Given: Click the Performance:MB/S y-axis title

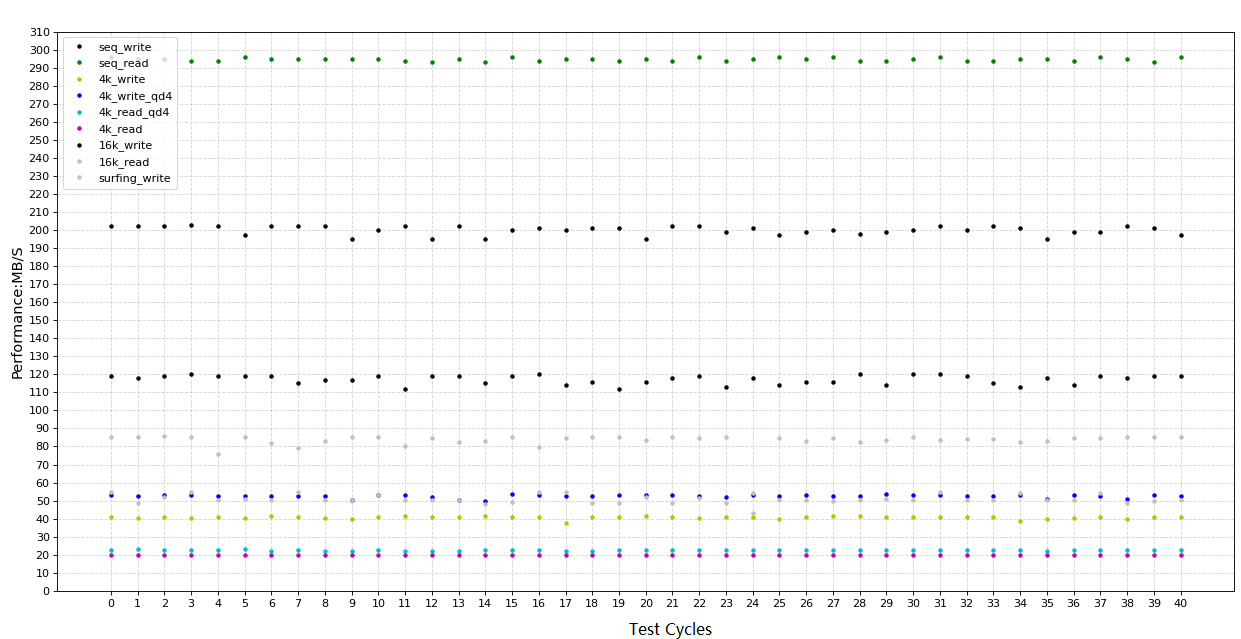Looking at the screenshot, I should coord(17,312).
